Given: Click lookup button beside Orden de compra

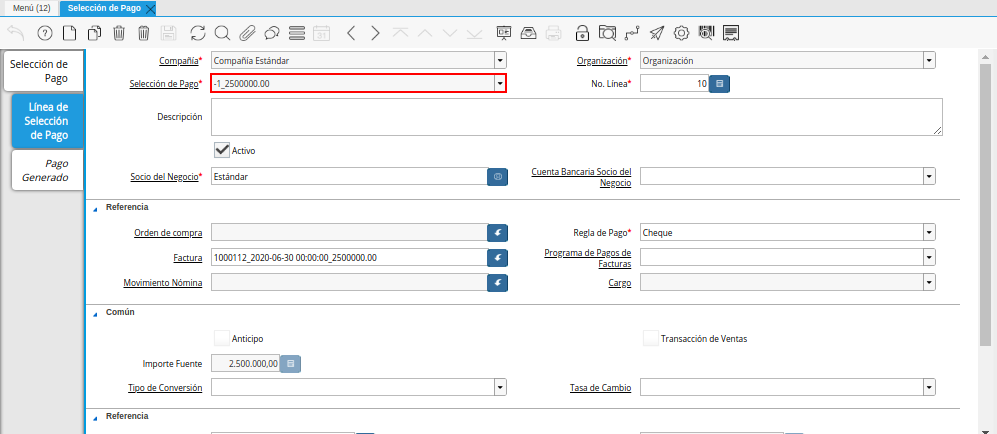Looking at the screenshot, I should coord(497,233).
